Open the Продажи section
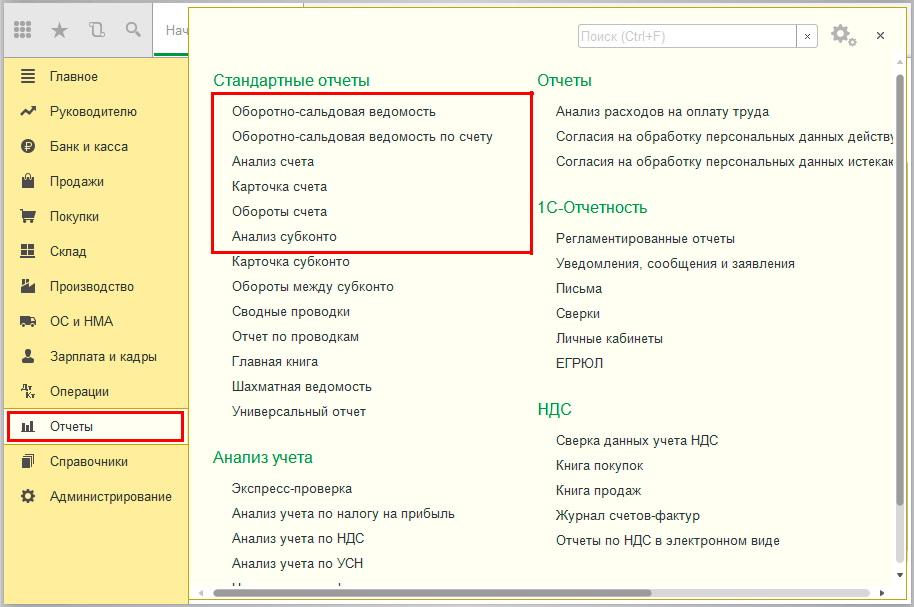Viewport: 914px width, 607px height. (x=76, y=181)
